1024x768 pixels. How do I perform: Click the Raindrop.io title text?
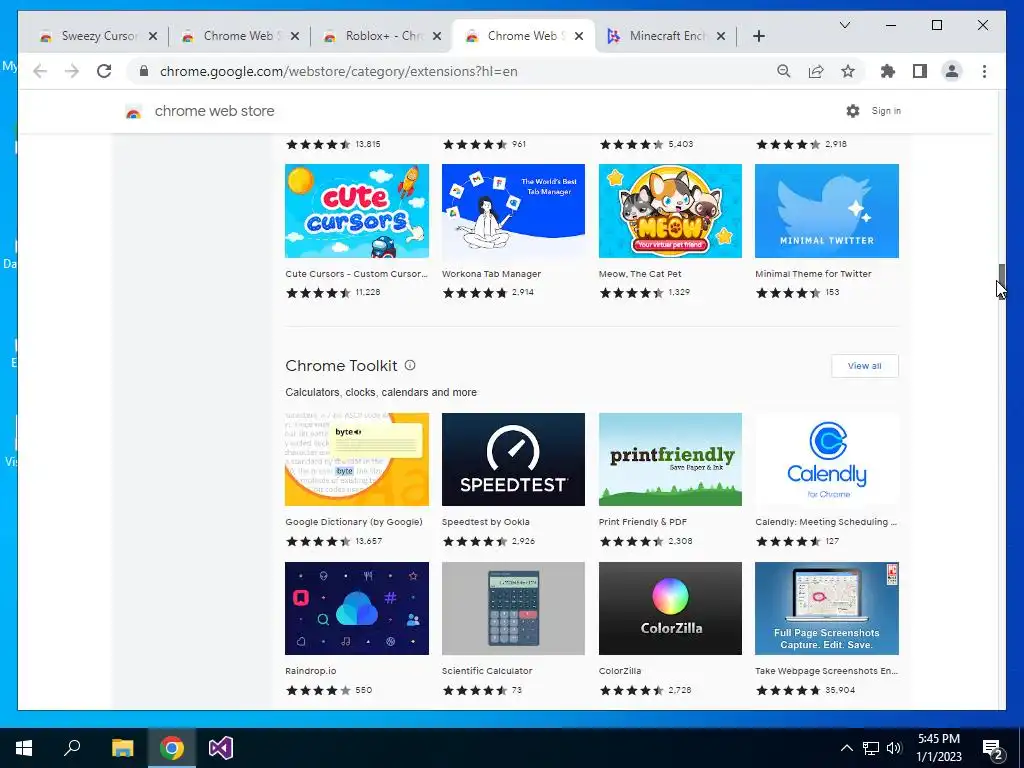pos(310,671)
